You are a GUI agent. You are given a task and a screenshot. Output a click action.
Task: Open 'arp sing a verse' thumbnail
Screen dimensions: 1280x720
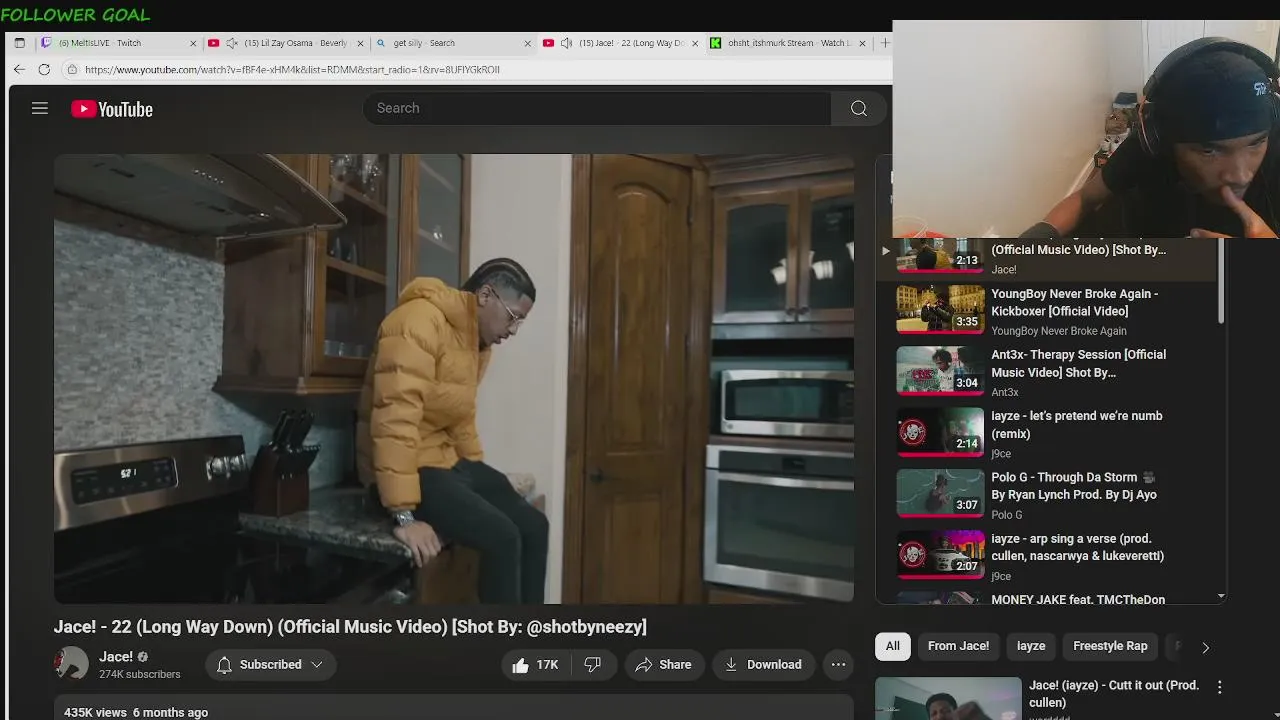pyautogui.click(x=940, y=554)
